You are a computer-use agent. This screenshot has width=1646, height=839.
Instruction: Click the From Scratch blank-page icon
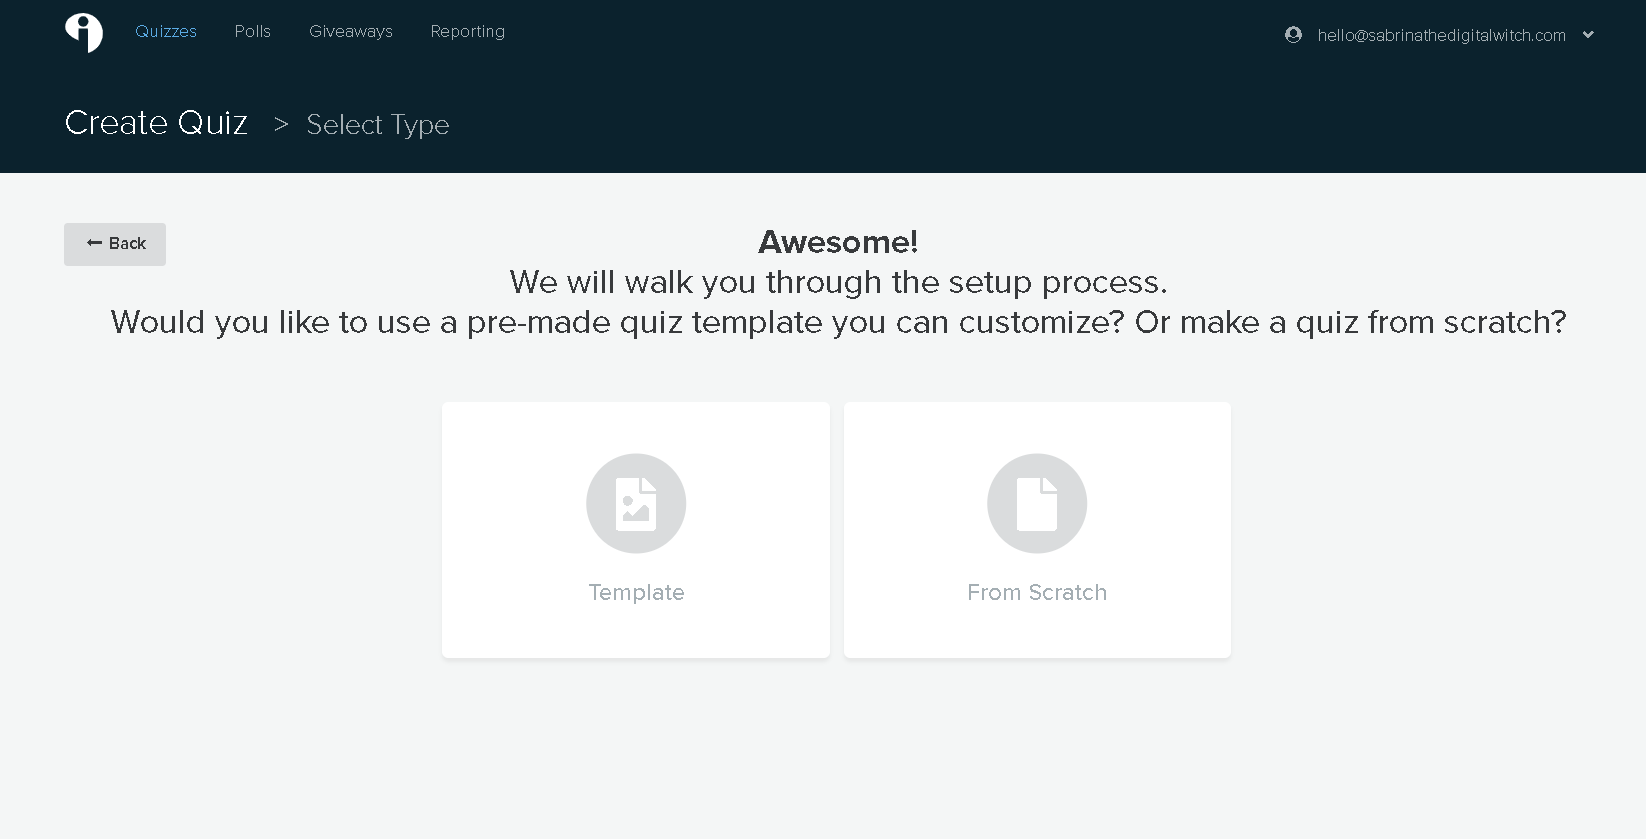click(x=1037, y=503)
